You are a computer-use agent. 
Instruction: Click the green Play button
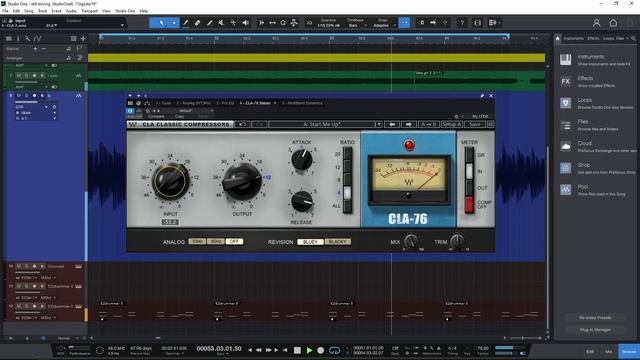click(x=309, y=350)
